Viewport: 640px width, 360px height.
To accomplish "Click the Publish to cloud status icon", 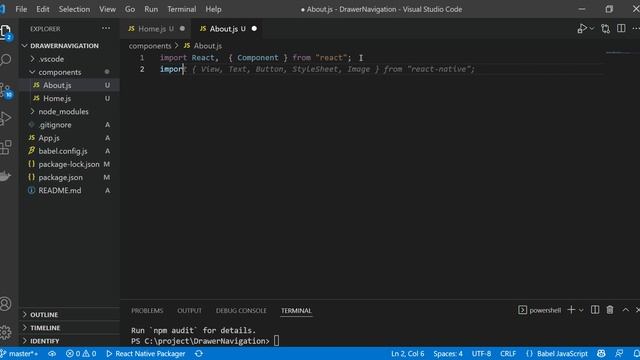I will 52,353.
